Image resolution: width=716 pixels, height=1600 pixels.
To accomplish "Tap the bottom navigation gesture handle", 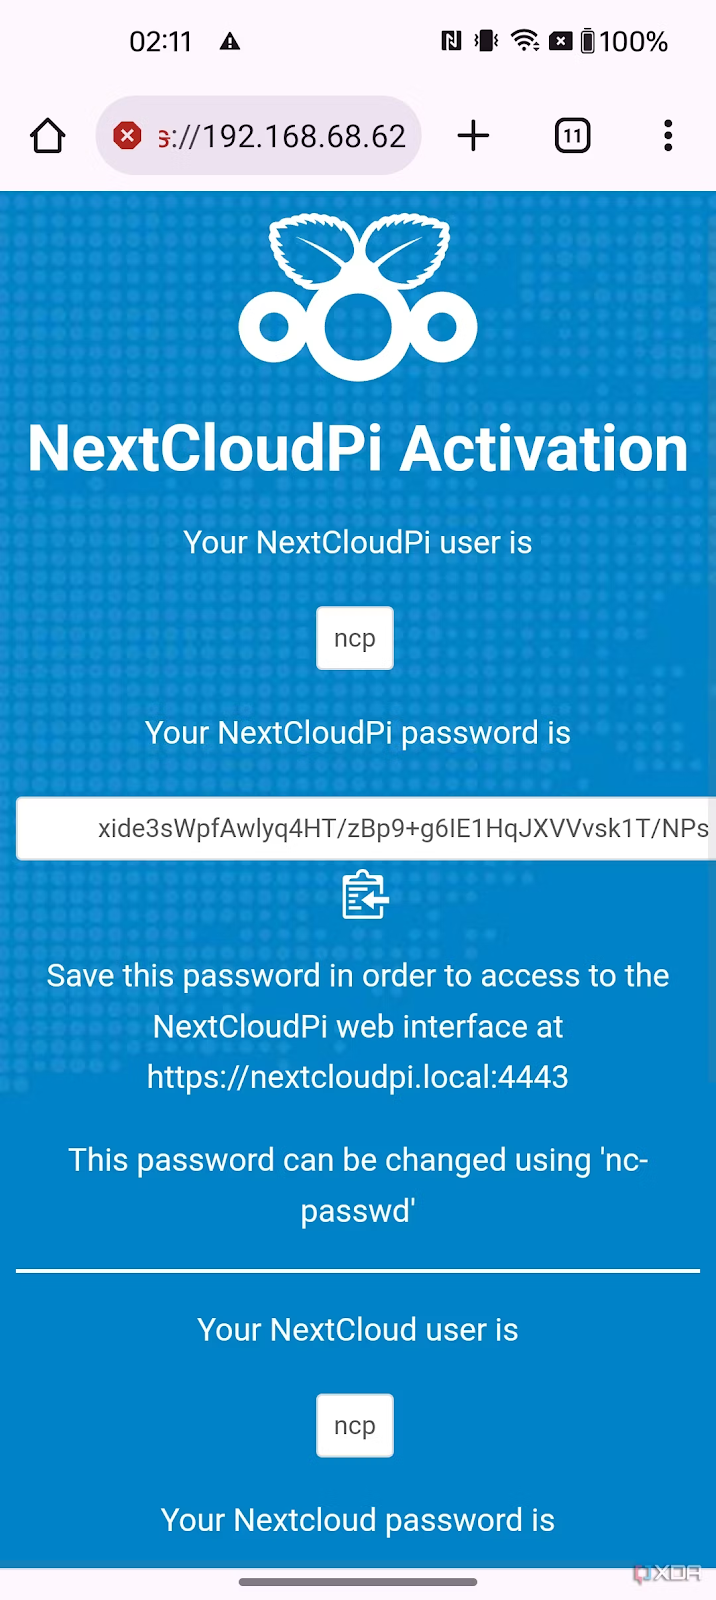I will pyautogui.click(x=358, y=1582).
